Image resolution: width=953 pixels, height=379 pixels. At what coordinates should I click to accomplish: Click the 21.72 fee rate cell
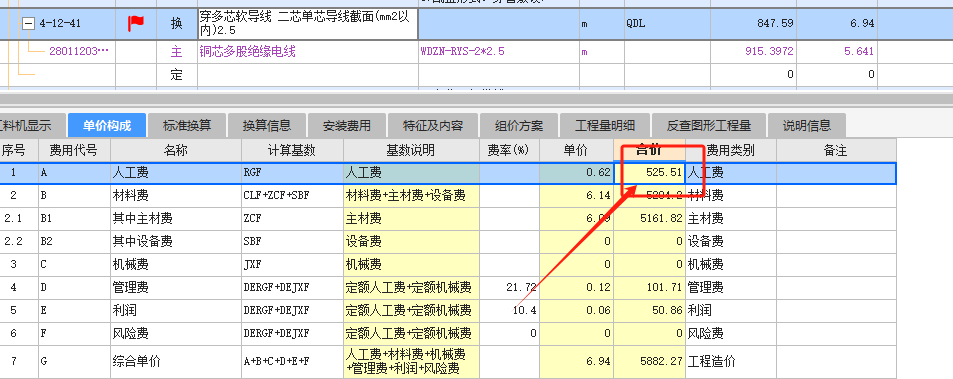[509, 287]
